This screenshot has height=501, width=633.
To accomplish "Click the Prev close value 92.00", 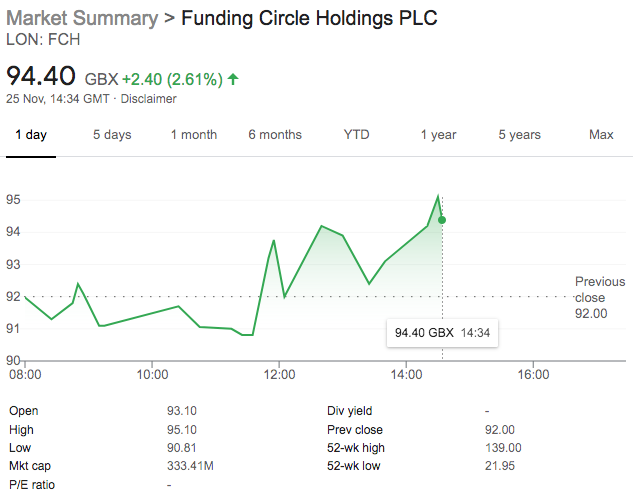I will click(500, 430).
